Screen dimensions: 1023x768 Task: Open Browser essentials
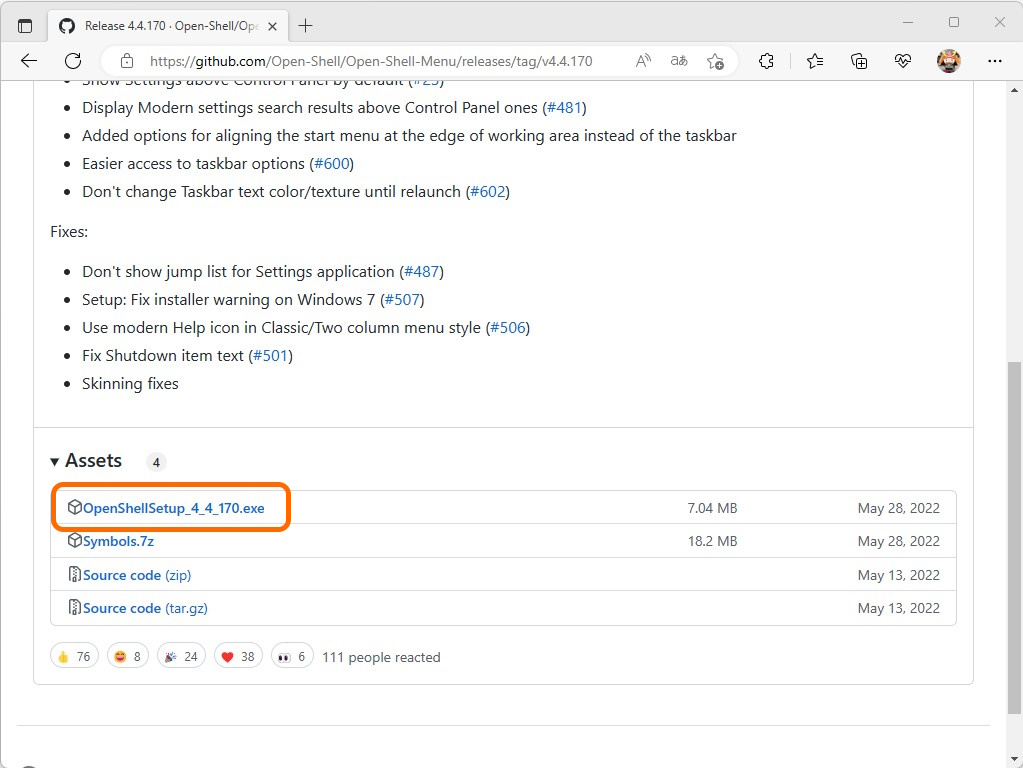point(902,60)
